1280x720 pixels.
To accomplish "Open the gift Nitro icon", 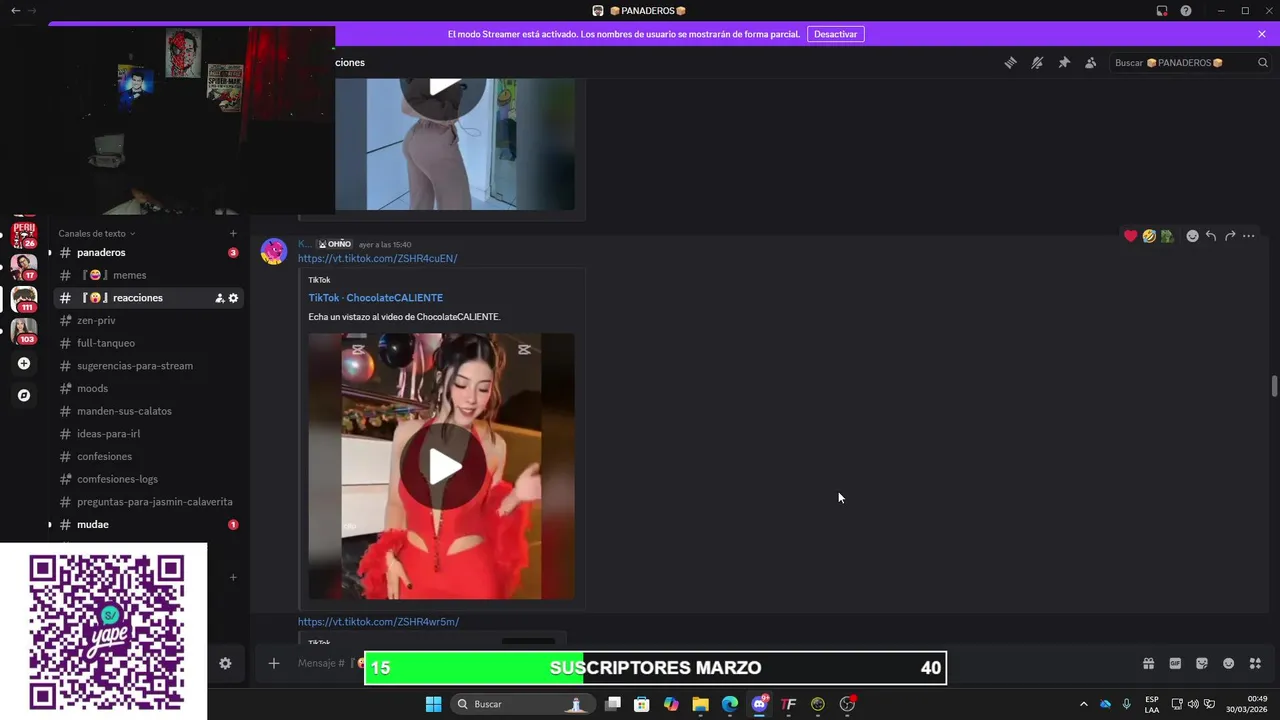I will click(1148, 663).
